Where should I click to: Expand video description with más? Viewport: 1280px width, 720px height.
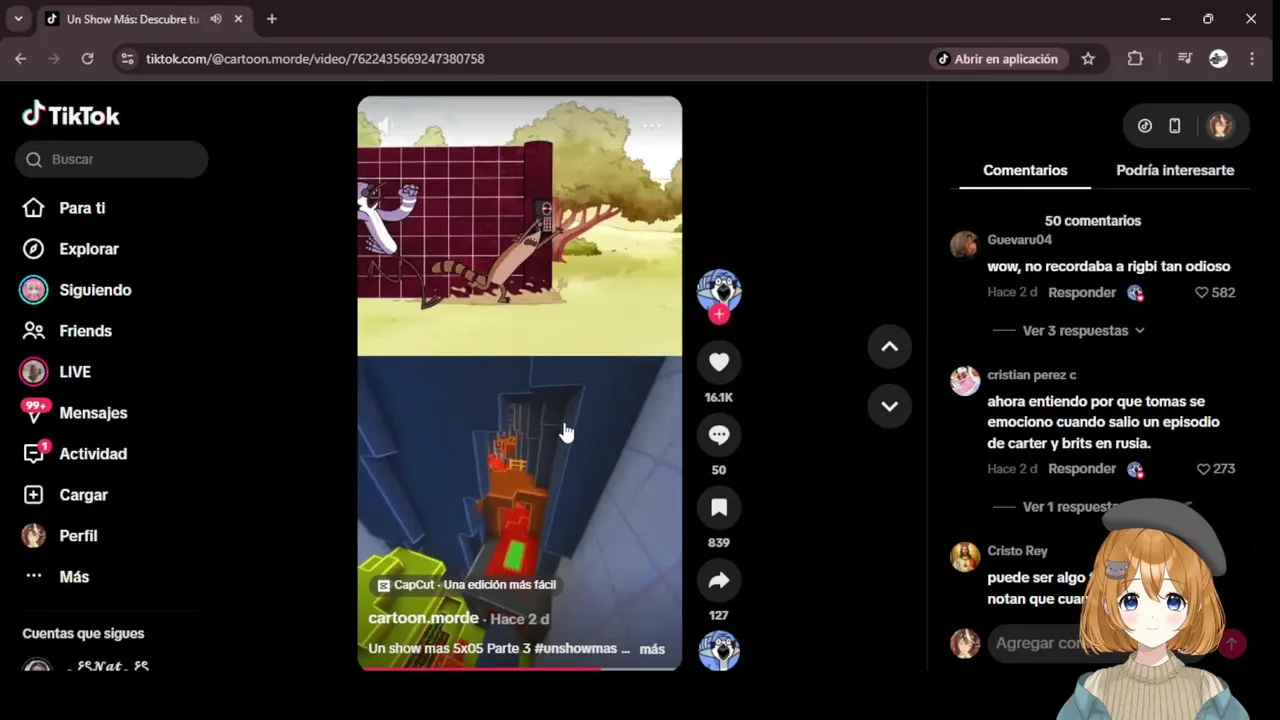pos(652,649)
